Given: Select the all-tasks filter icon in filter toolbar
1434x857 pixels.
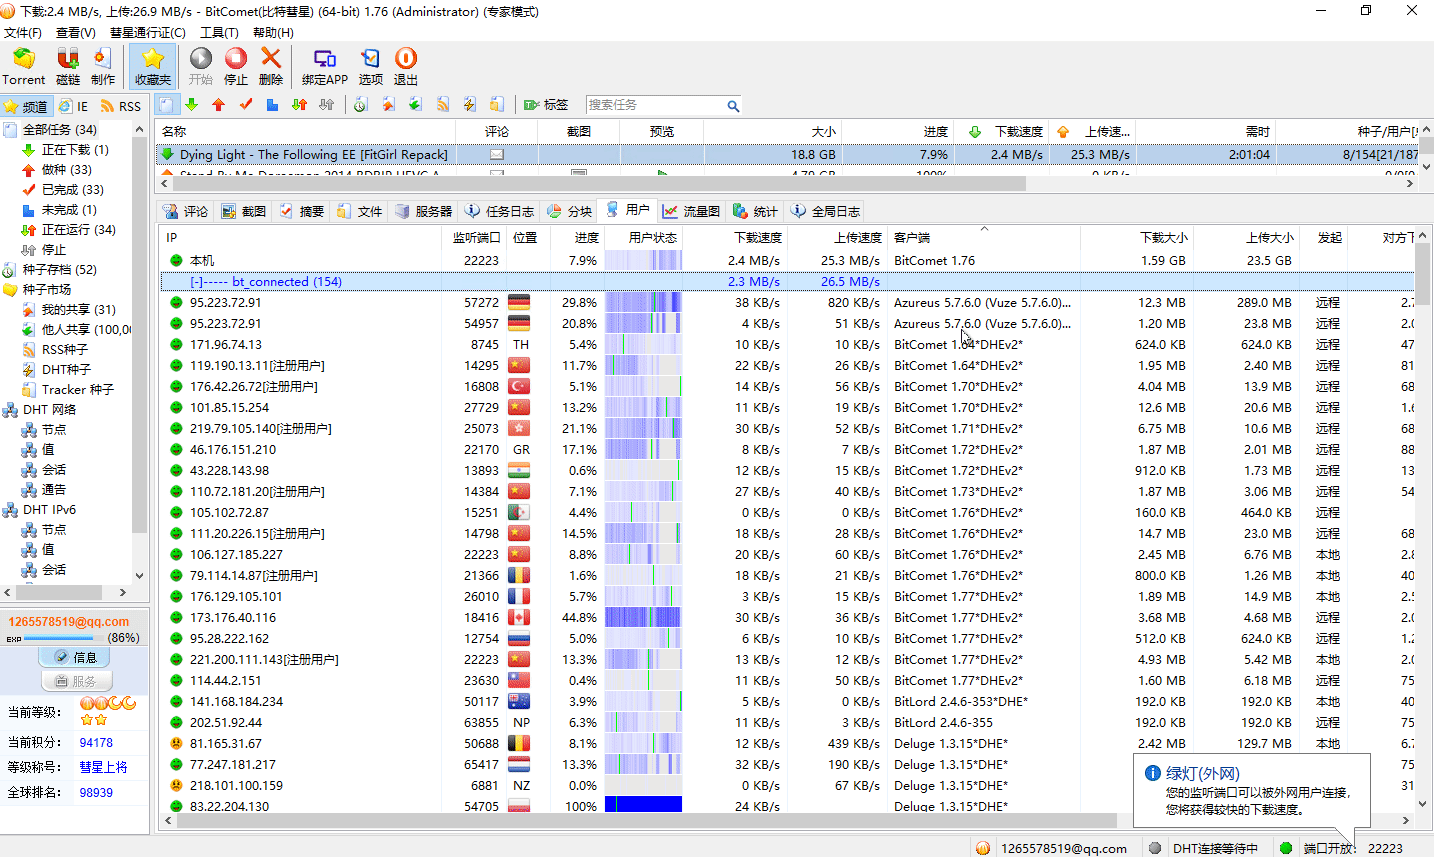Looking at the screenshot, I should [x=166, y=105].
